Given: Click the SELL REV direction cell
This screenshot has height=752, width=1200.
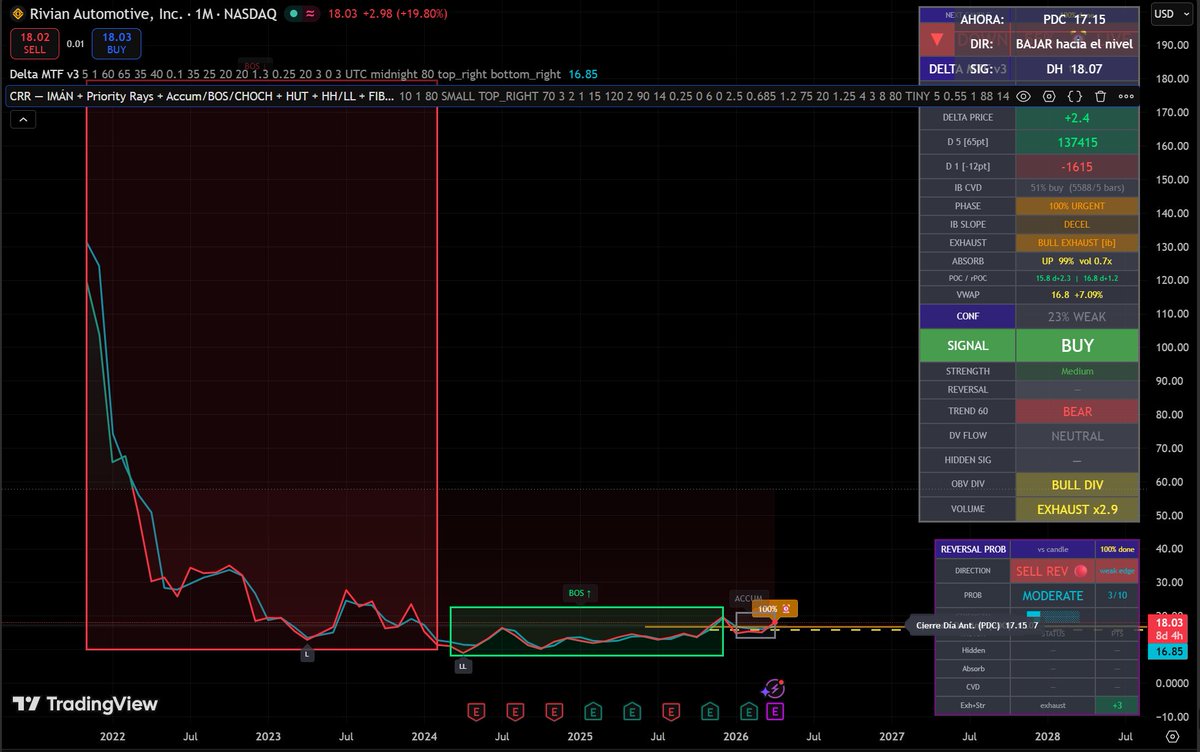Looking at the screenshot, I should pos(1051,571).
